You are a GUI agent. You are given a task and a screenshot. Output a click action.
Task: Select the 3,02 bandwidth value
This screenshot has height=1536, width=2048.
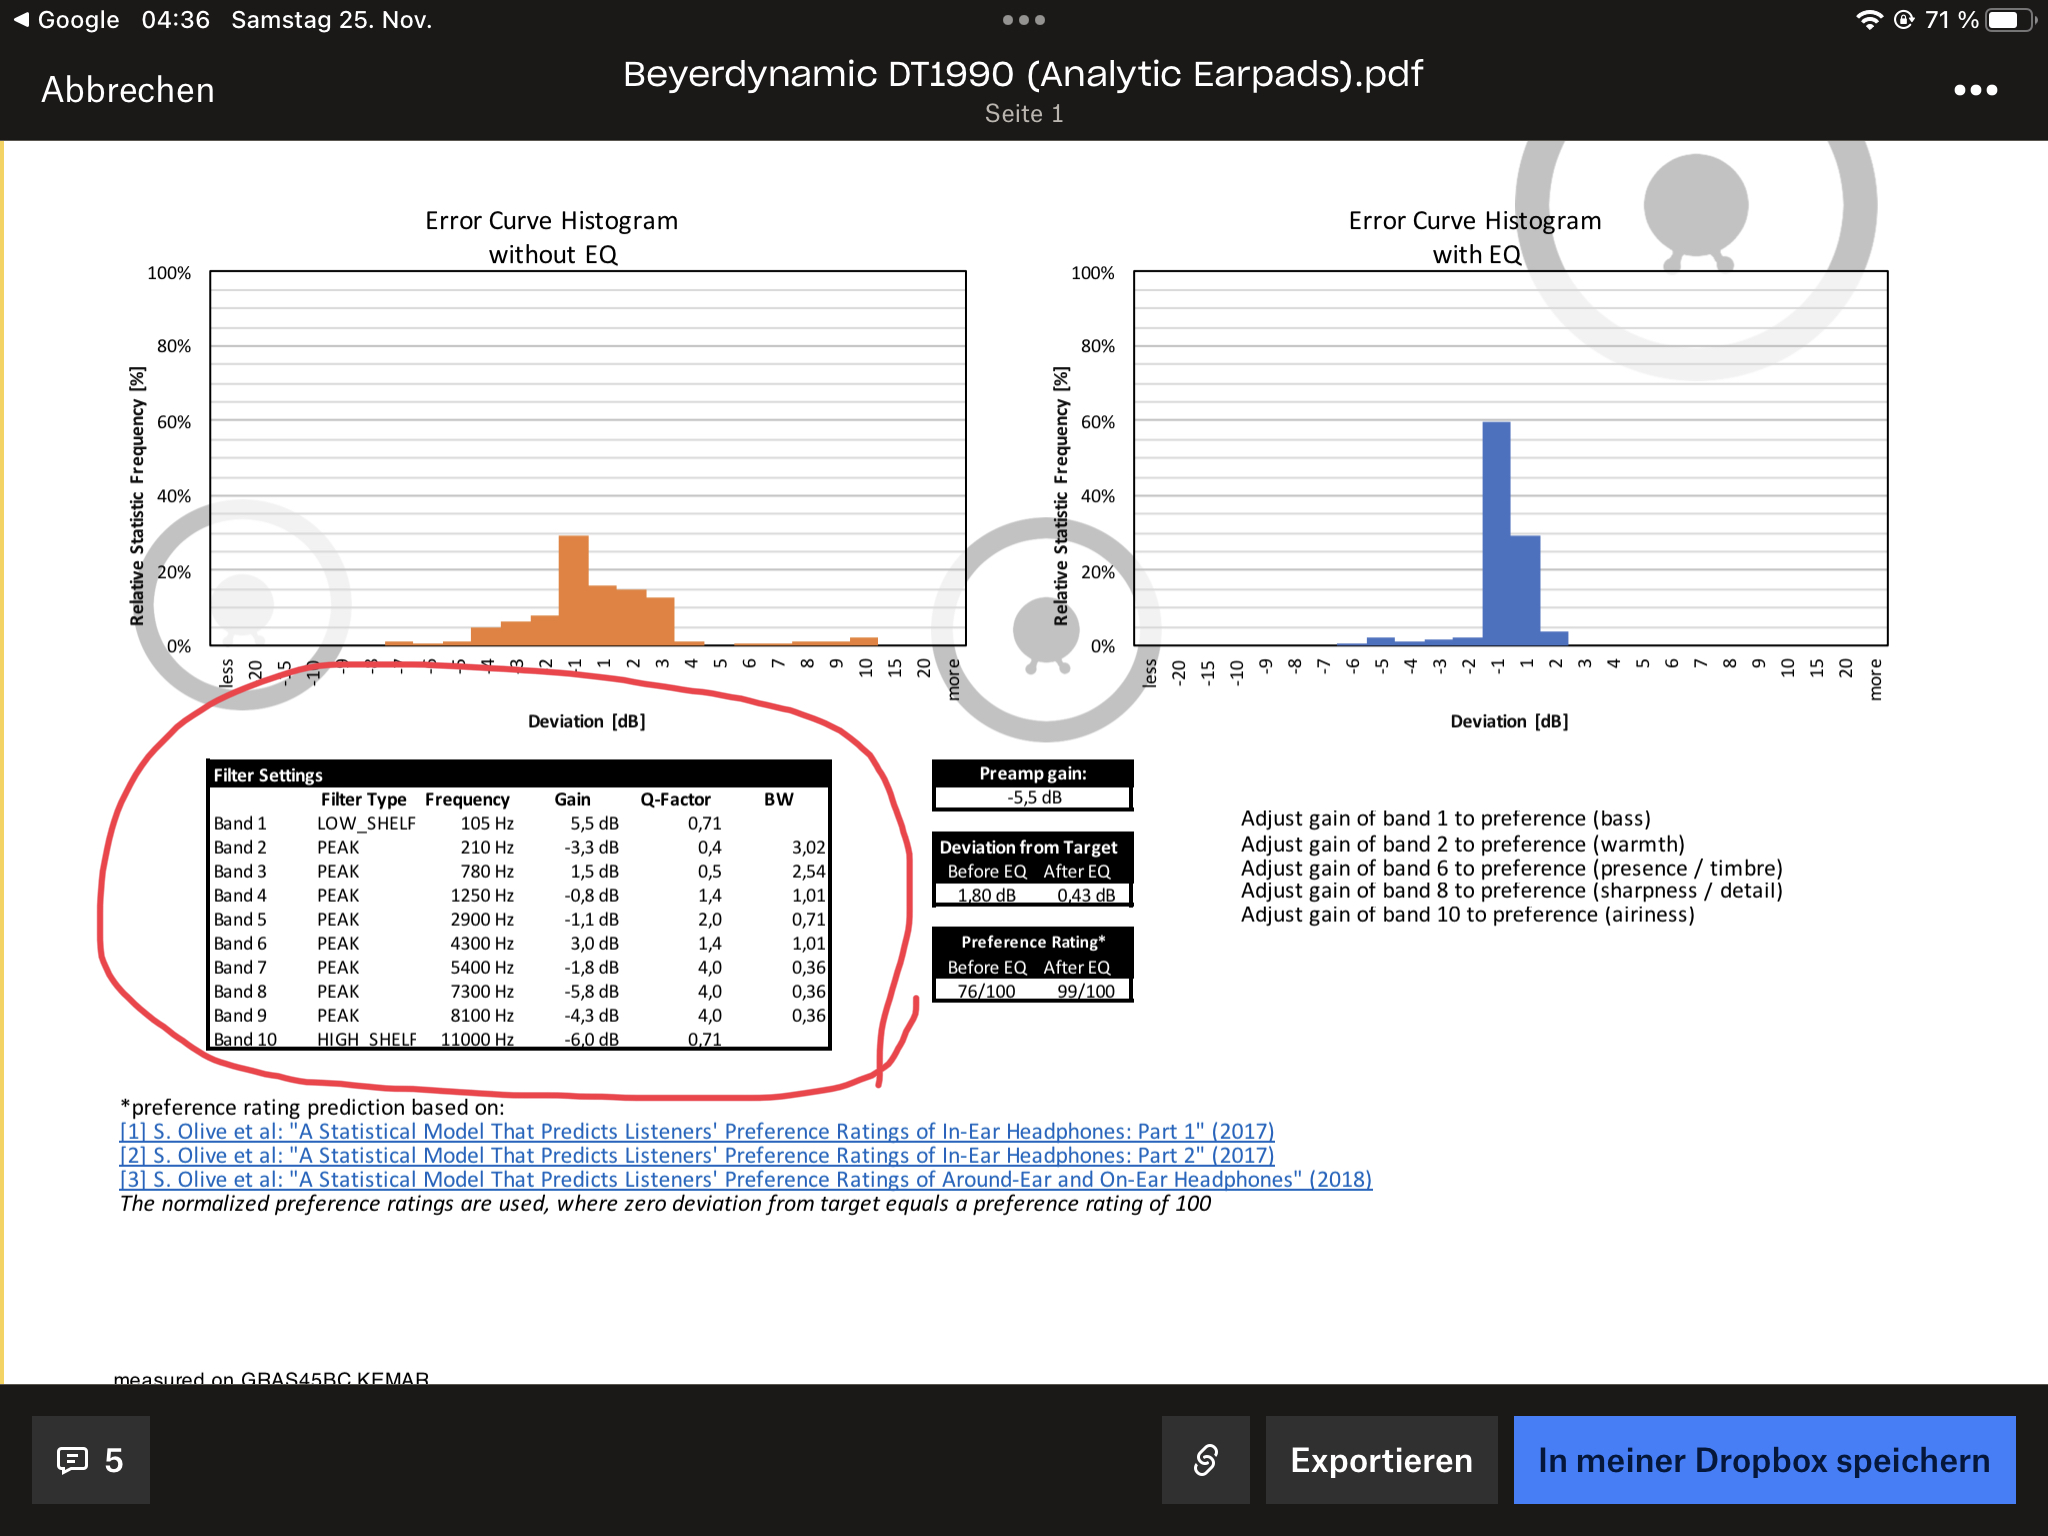[808, 847]
